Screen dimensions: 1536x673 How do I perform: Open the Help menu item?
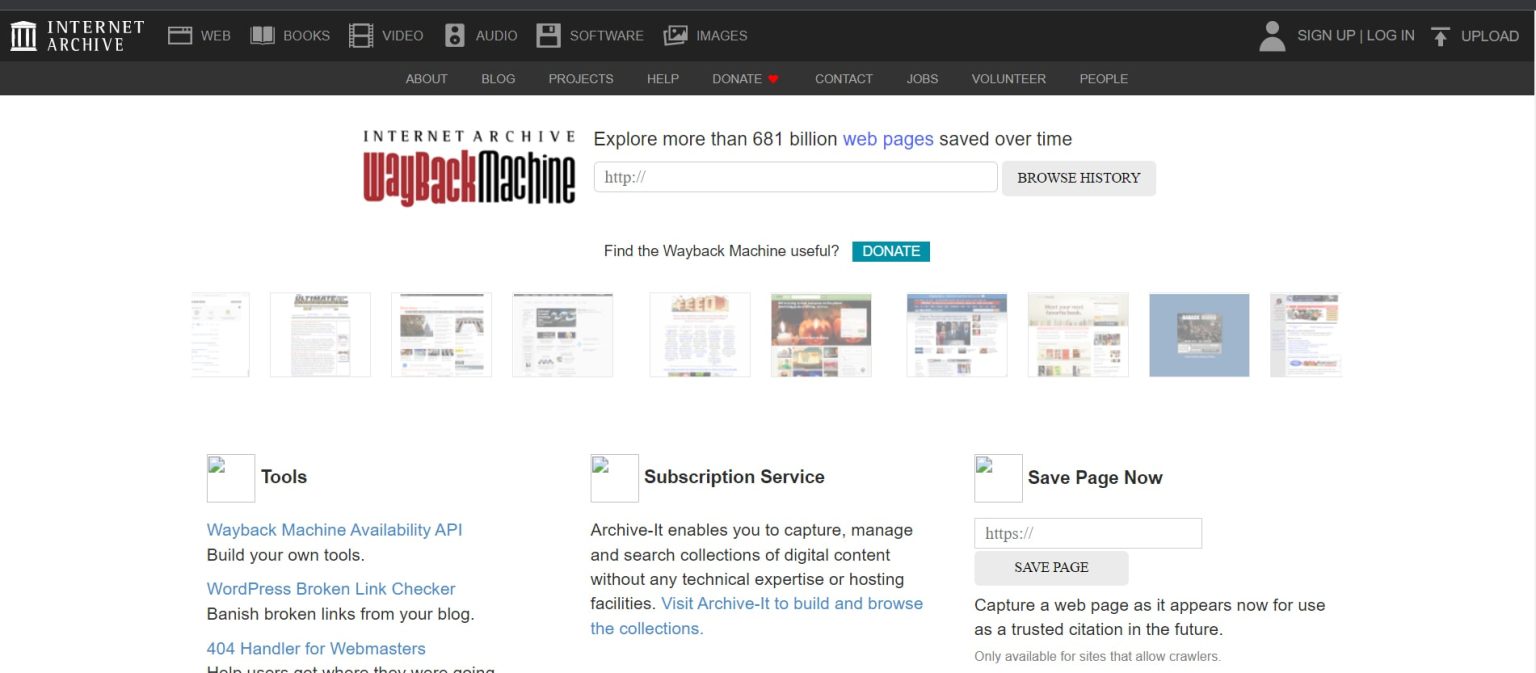(x=663, y=79)
